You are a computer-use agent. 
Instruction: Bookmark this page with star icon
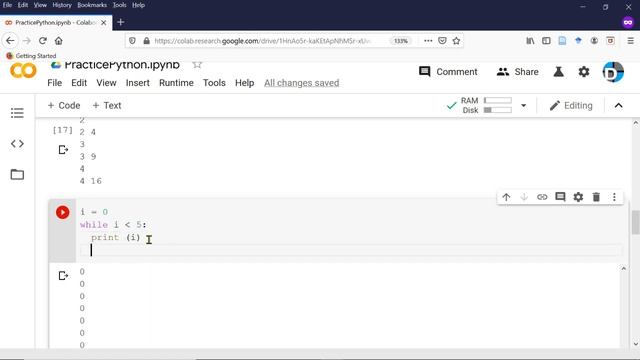click(x=456, y=41)
